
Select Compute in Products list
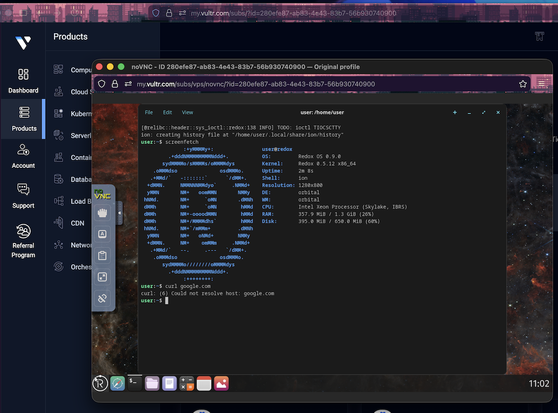73,70
